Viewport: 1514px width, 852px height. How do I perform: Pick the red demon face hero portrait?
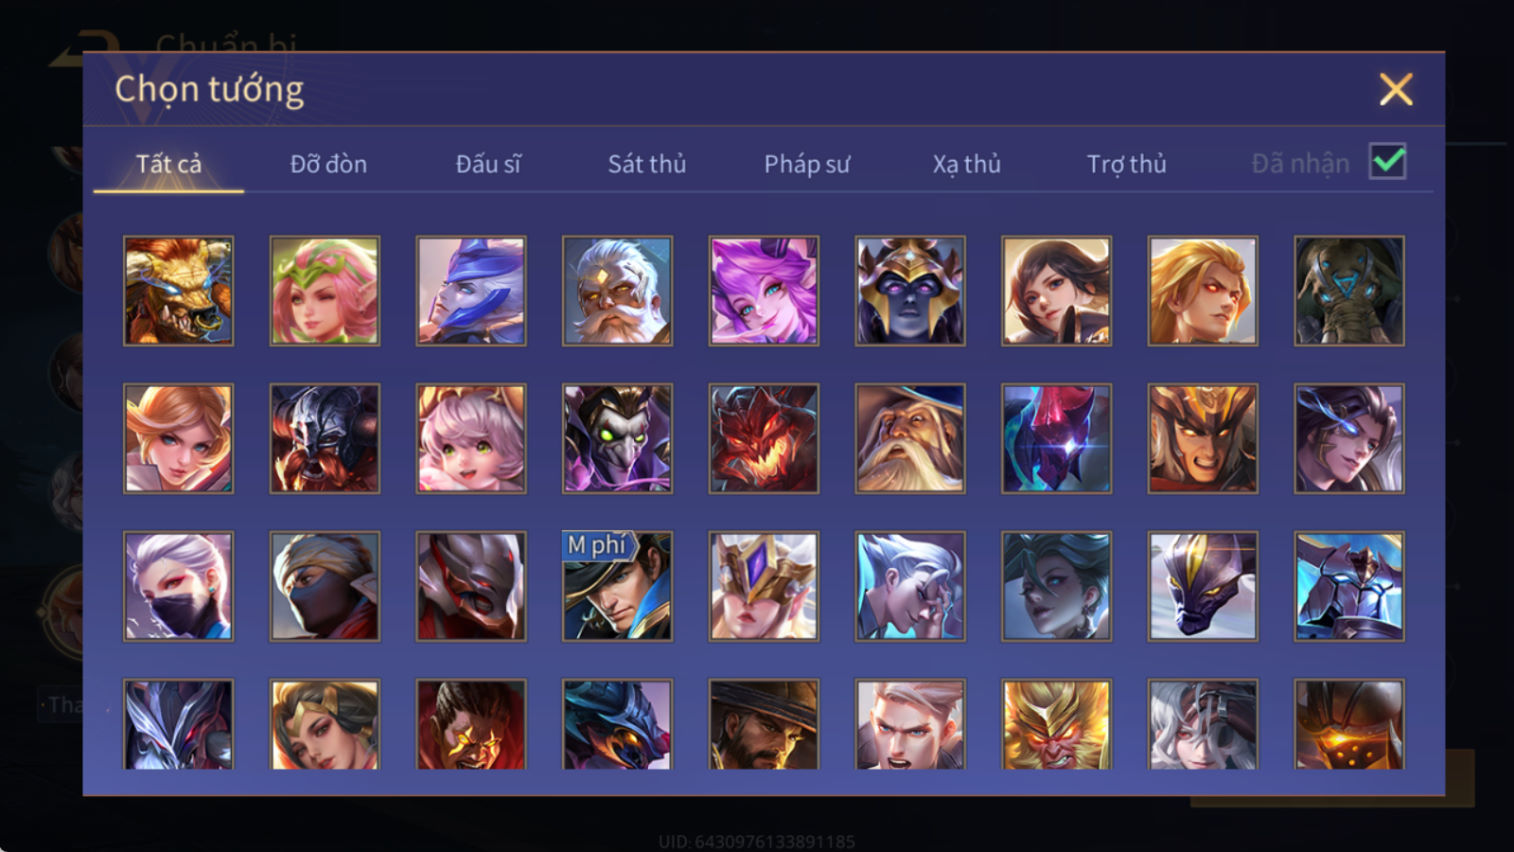point(764,438)
